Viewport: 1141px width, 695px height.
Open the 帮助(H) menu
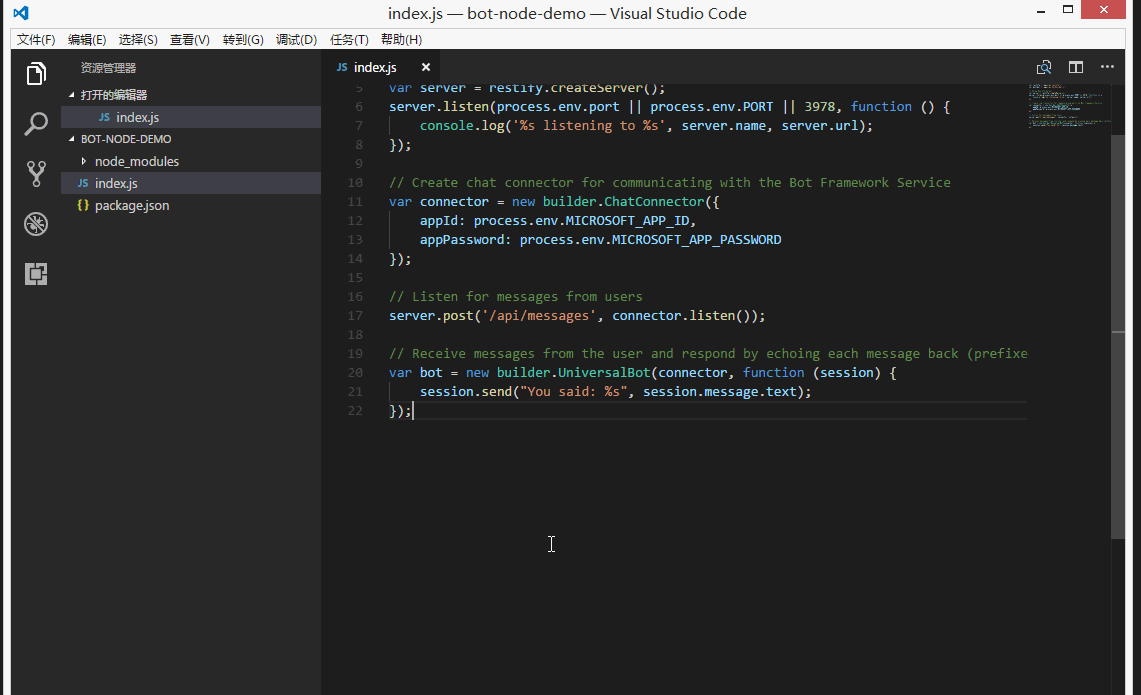401,39
